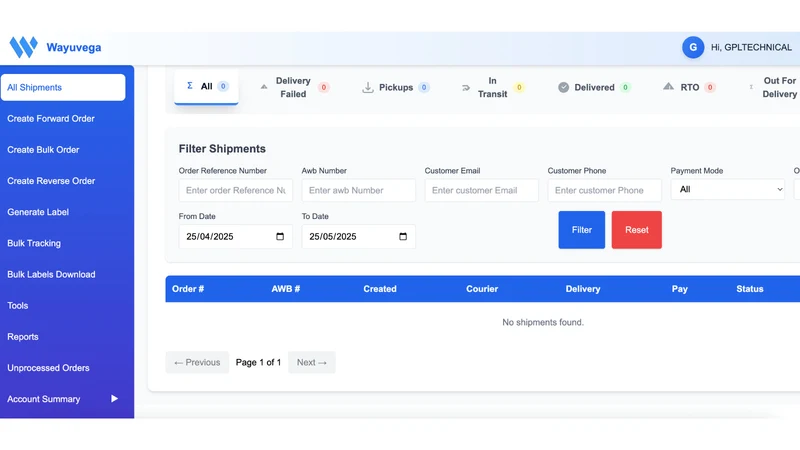Image resolution: width=800 pixels, height=450 pixels.
Task: Click the Pay column header
Action: 680,289
